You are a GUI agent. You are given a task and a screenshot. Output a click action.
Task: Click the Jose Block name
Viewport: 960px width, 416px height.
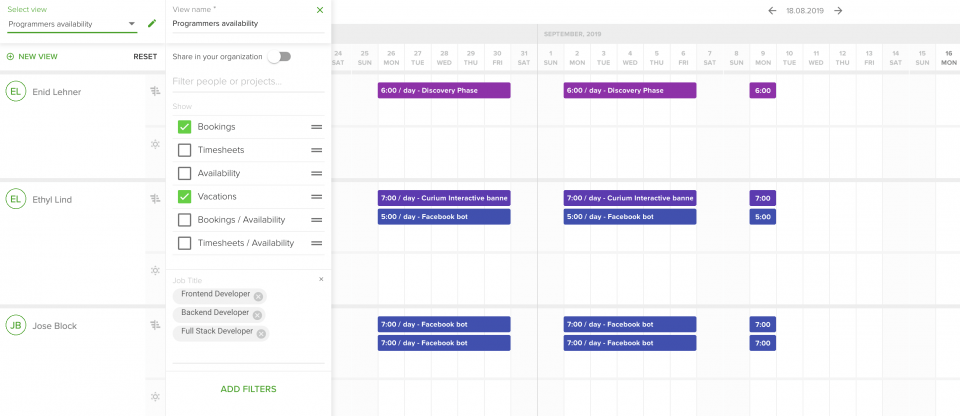pos(54,326)
